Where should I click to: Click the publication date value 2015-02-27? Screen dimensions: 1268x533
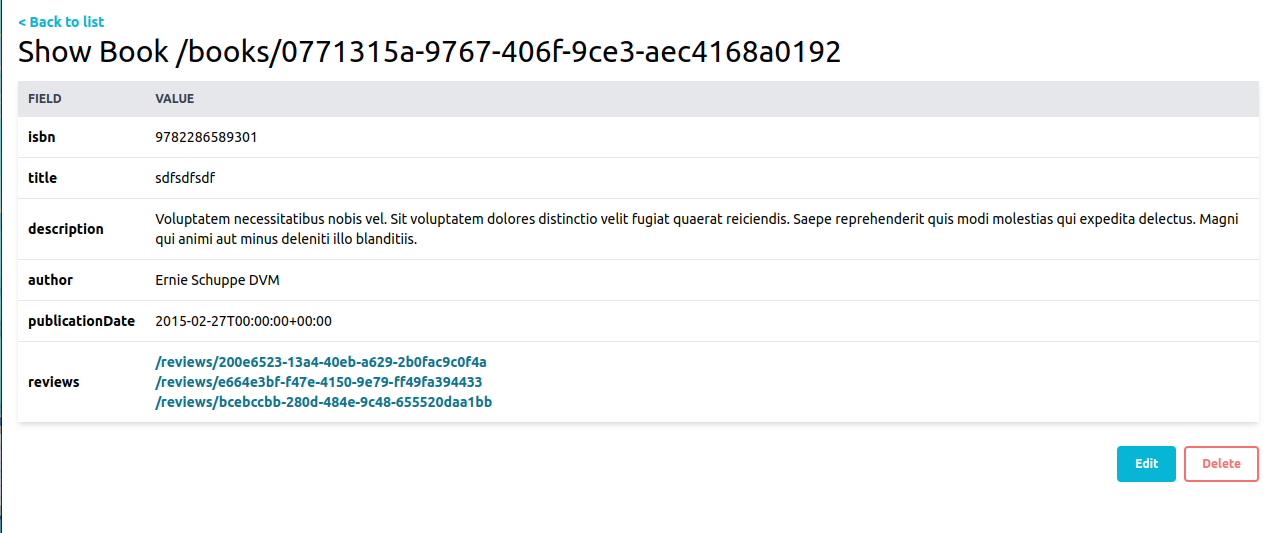pyautogui.click(x=244, y=321)
